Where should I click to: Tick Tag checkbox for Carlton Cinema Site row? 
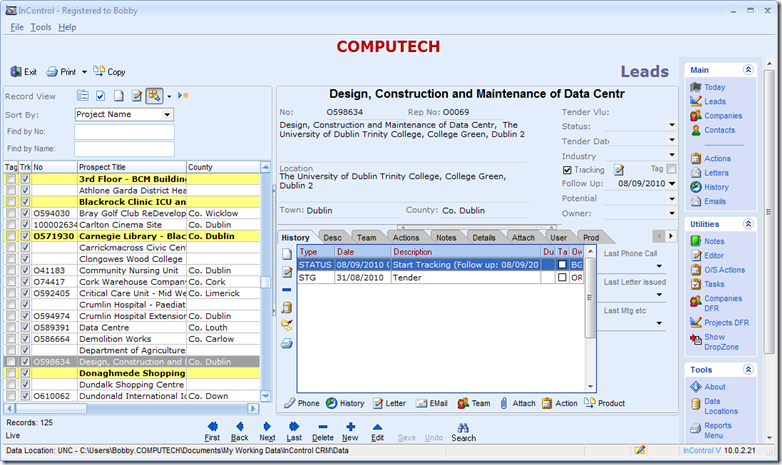coord(10,225)
